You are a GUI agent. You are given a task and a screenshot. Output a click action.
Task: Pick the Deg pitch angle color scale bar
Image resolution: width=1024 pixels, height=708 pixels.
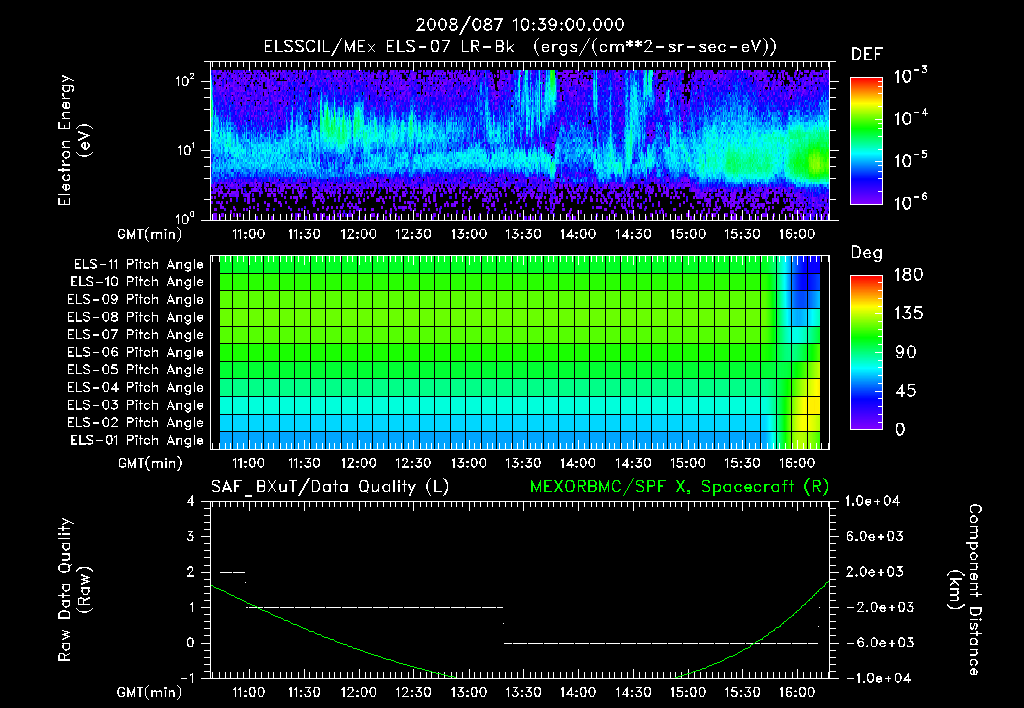[866, 353]
